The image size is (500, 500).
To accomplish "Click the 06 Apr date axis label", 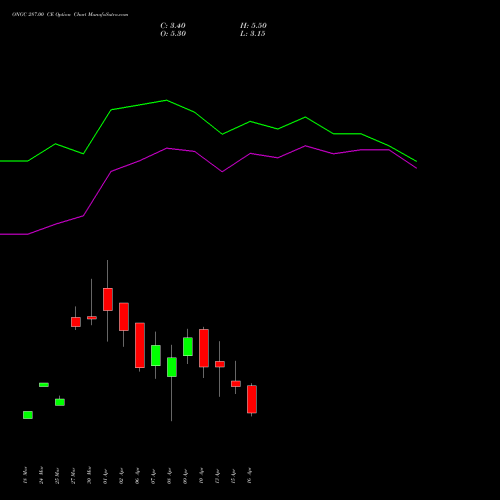I will pyautogui.click(x=137, y=475).
